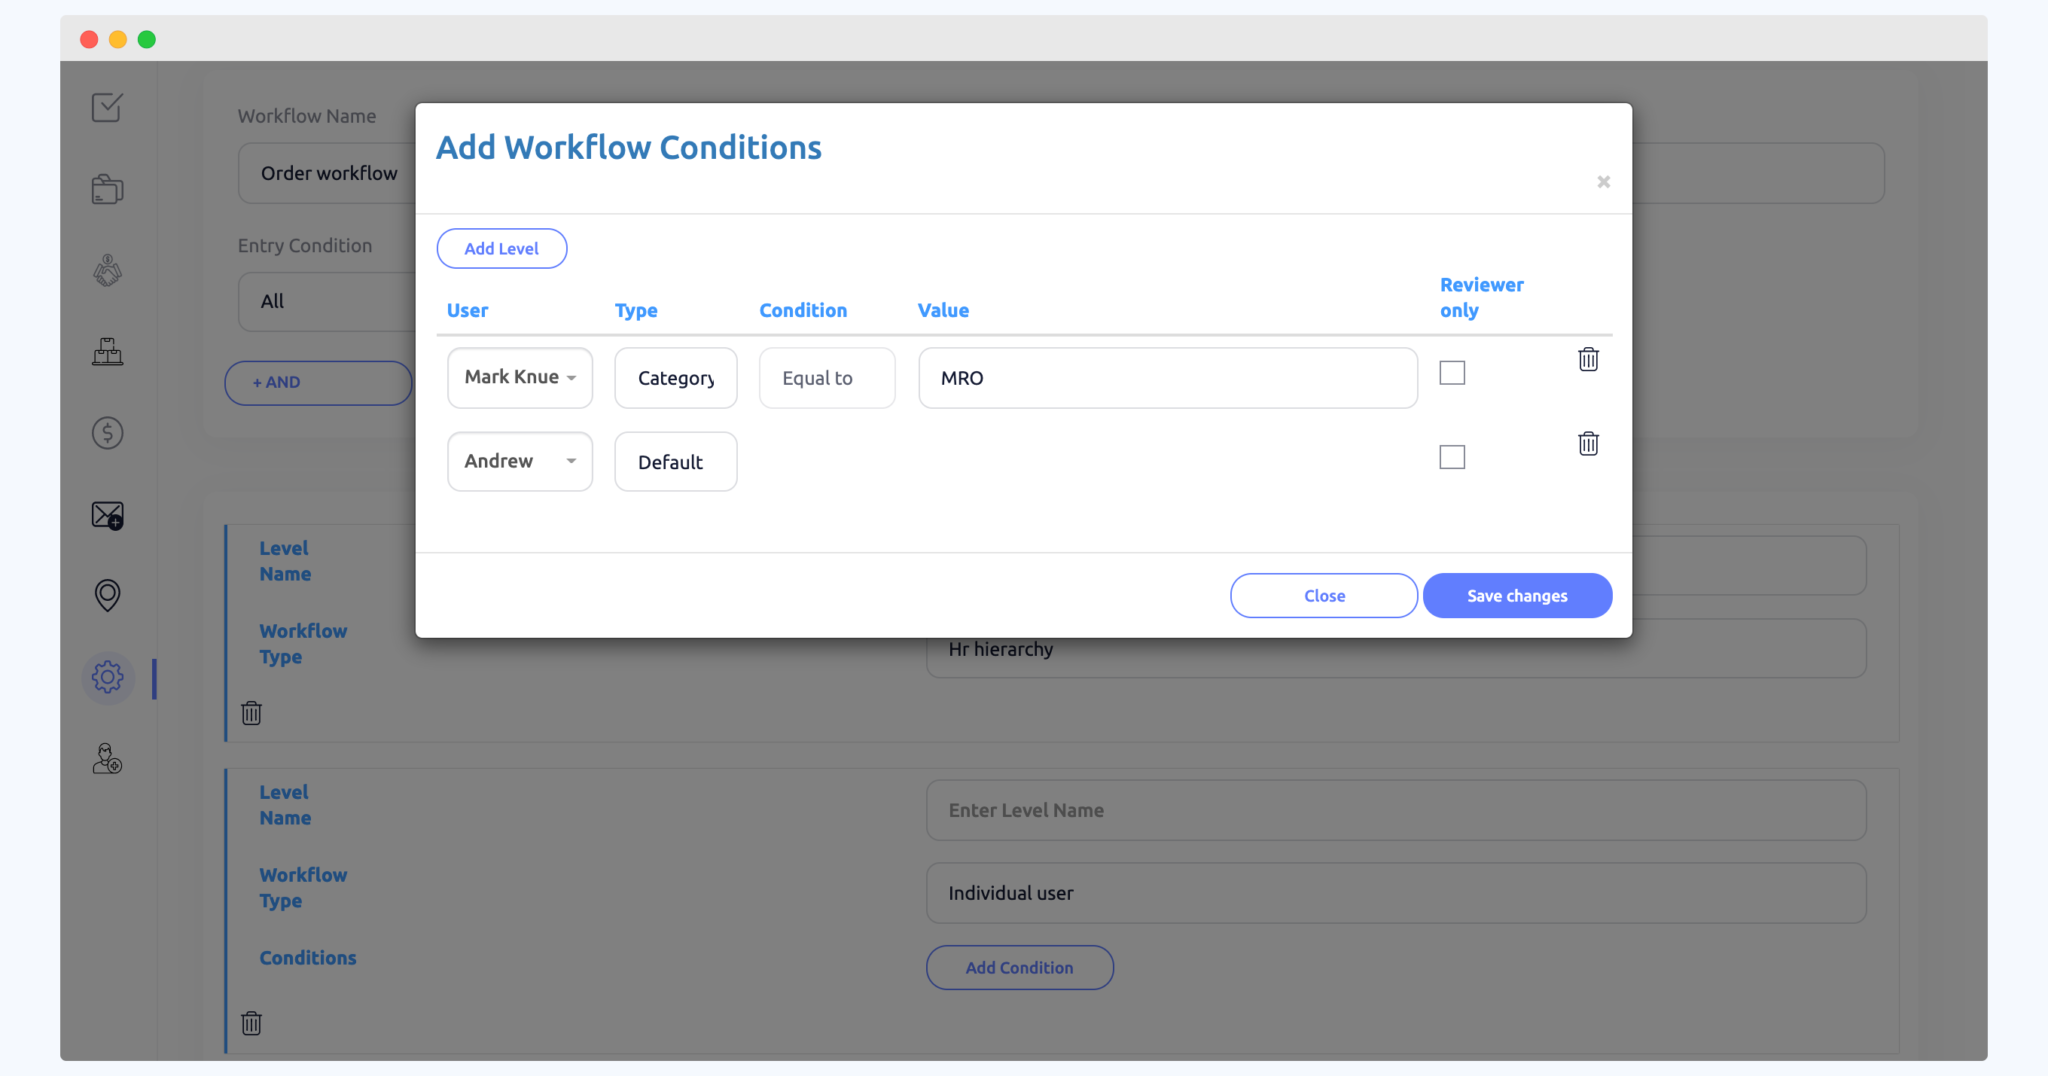Click Save changes in the dialog
Image resolution: width=2048 pixels, height=1076 pixels.
tap(1516, 595)
